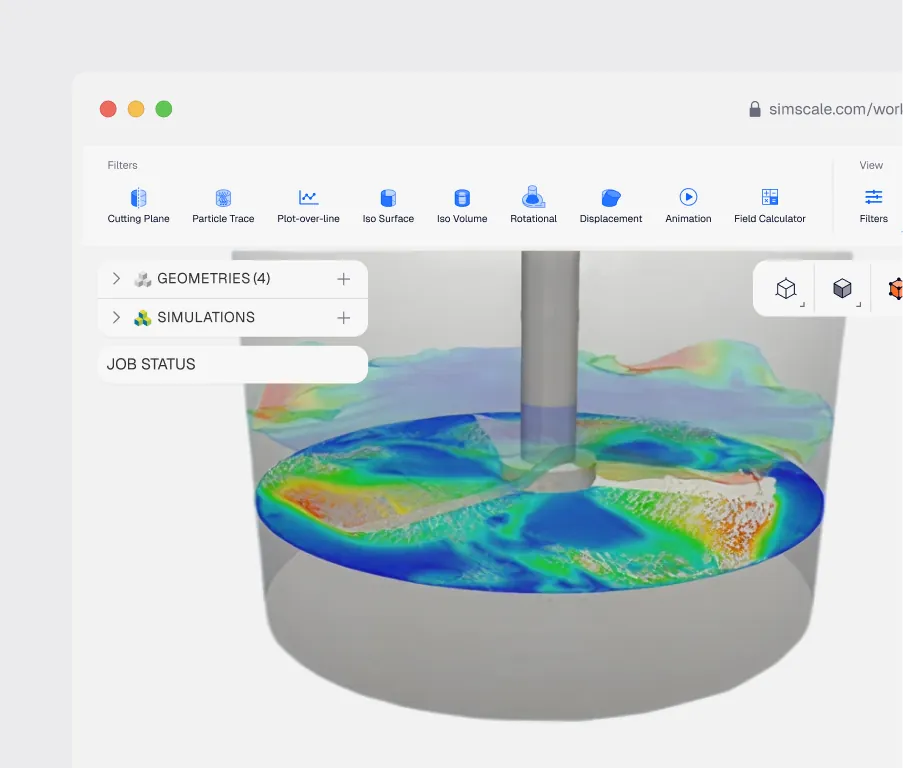Image resolution: width=903 pixels, height=768 pixels.
Task: Maximize the window with green button
Action: click(164, 109)
